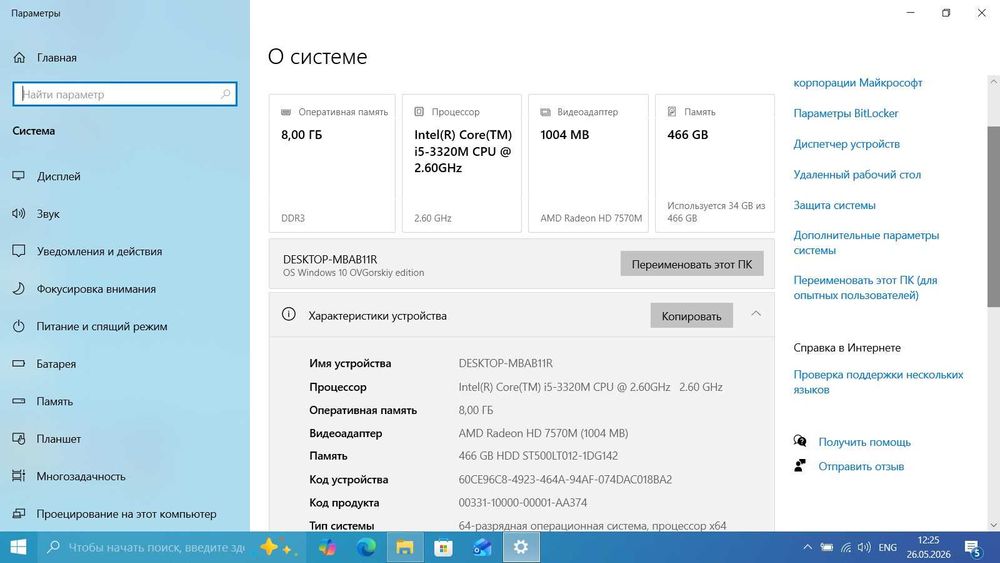1000x563 pixels.
Task: Click the Видеоадаптер card icon
Action: pos(545,112)
